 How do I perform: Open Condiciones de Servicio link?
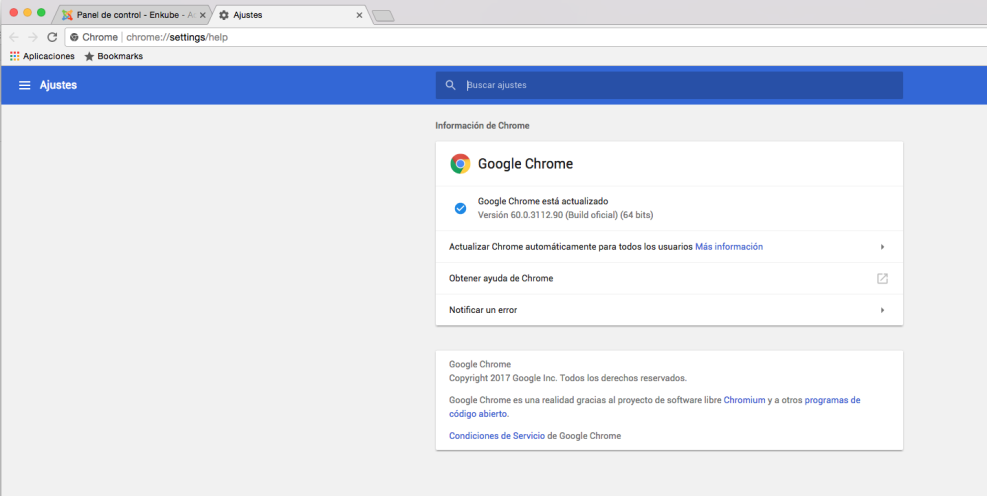click(497, 436)
